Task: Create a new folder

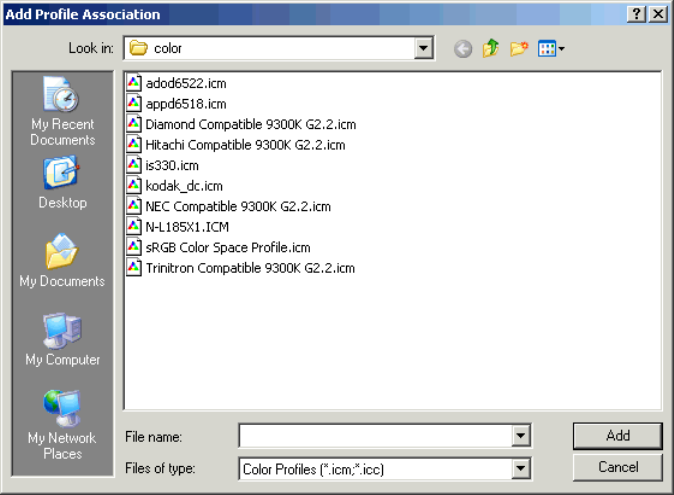Action: pos(519,48)
